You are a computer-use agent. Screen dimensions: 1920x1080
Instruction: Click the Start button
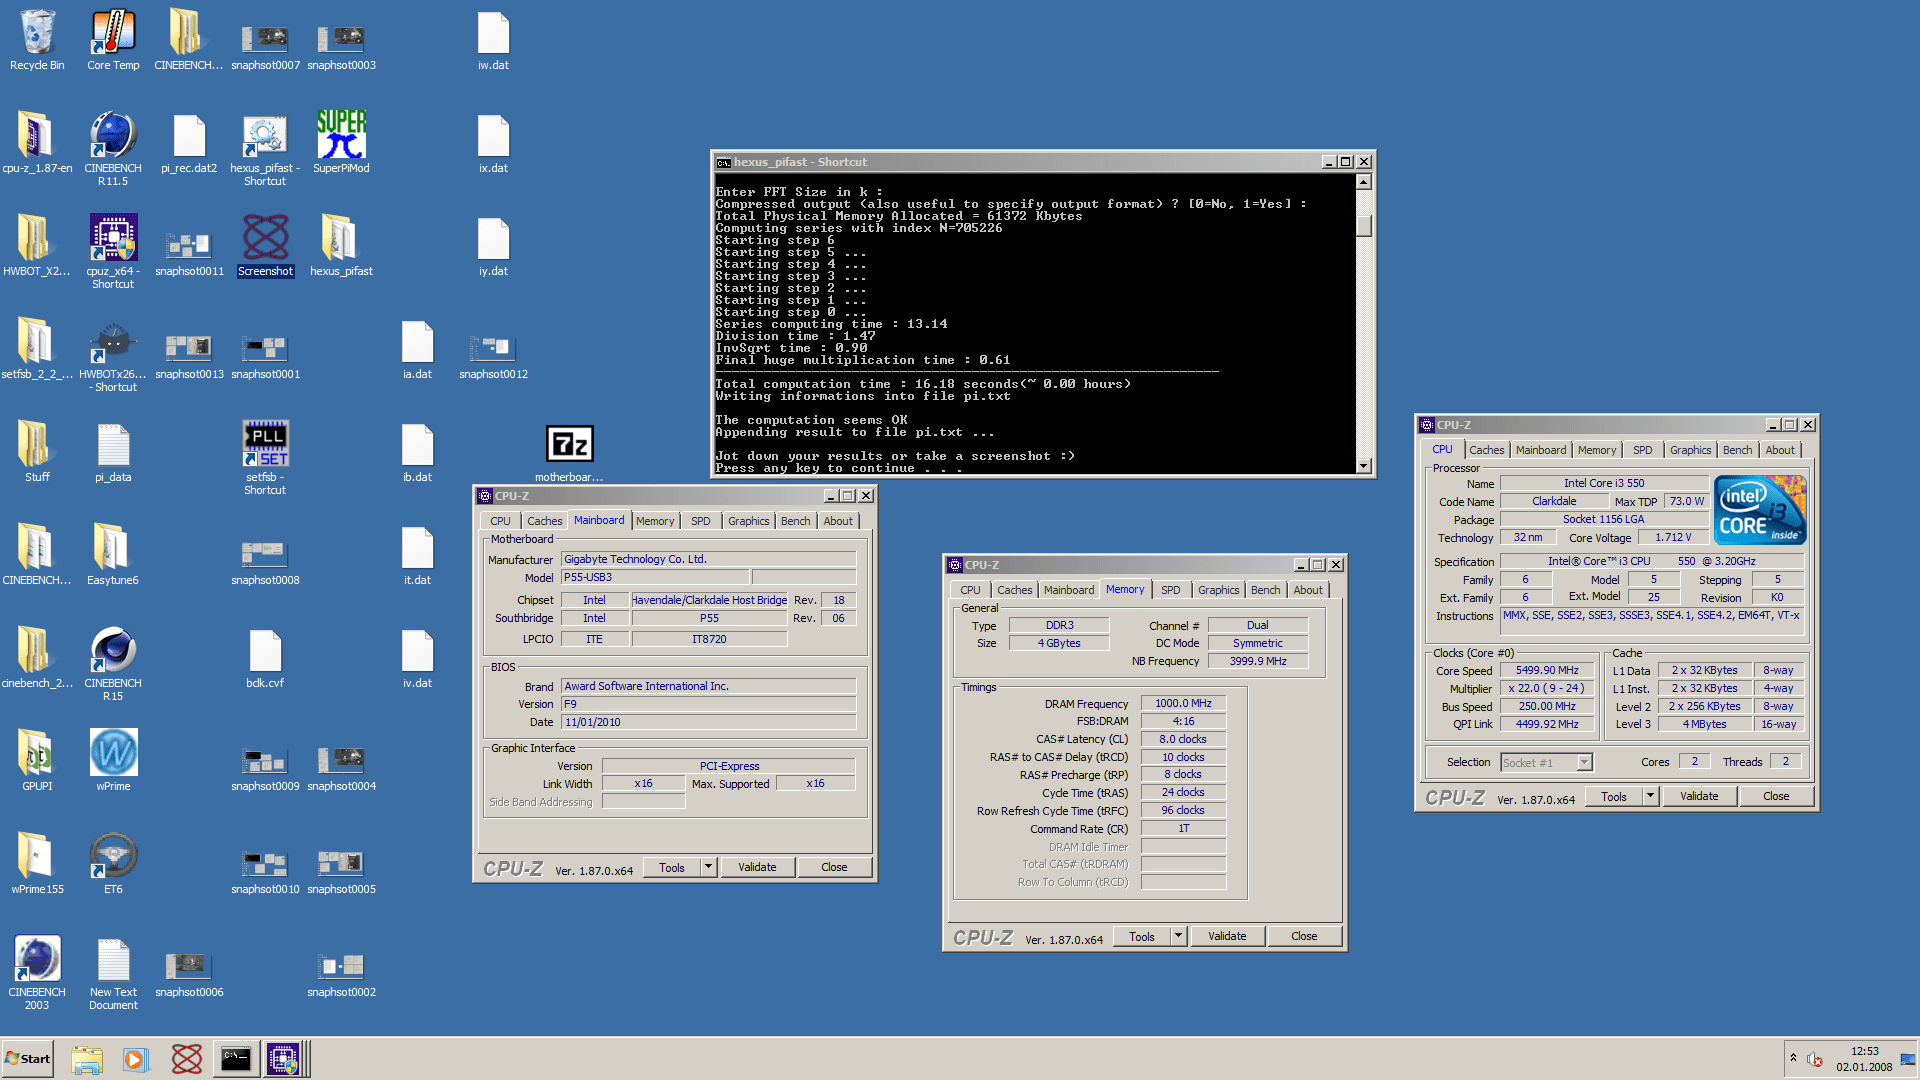(28, 1058)
